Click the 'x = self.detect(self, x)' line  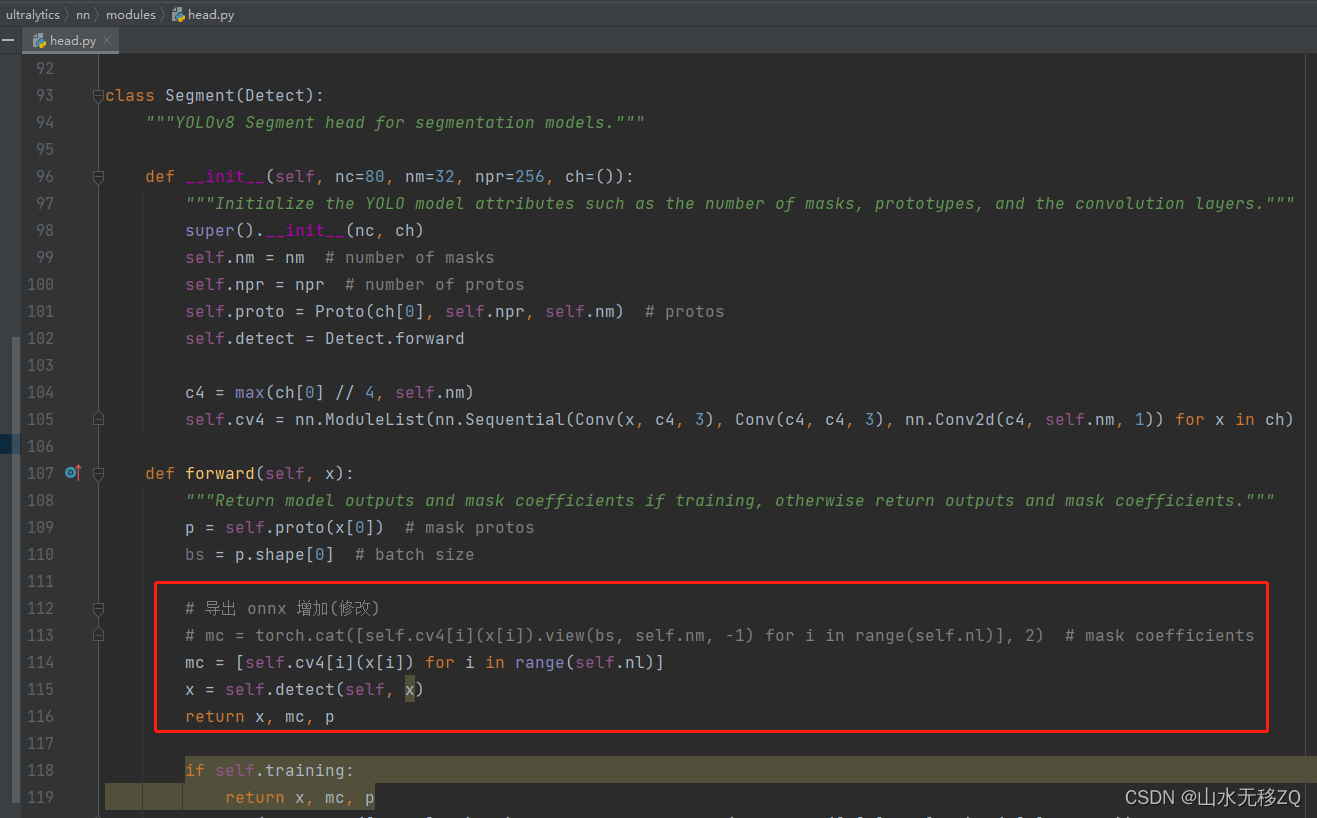[x=305, y=690]
